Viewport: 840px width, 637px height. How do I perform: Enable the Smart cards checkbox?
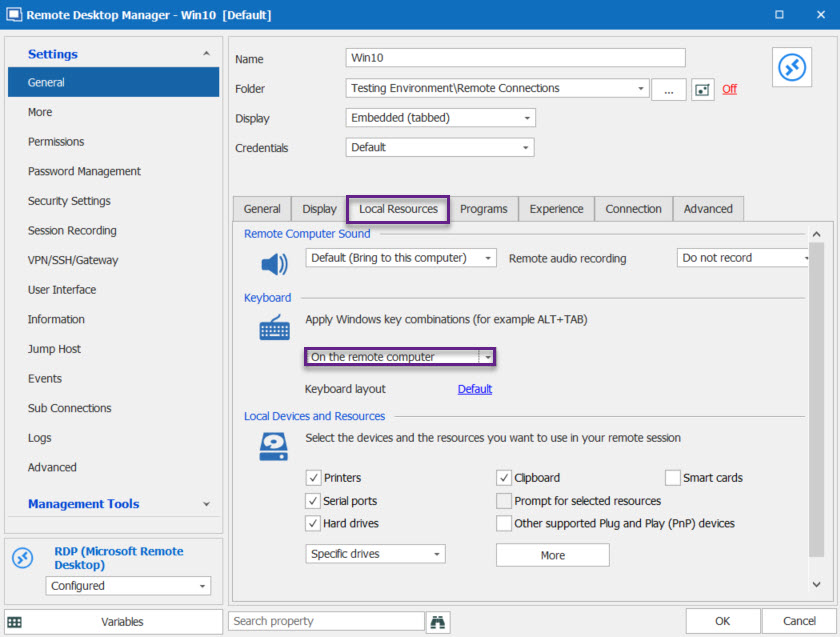click(x=673, y=478)
